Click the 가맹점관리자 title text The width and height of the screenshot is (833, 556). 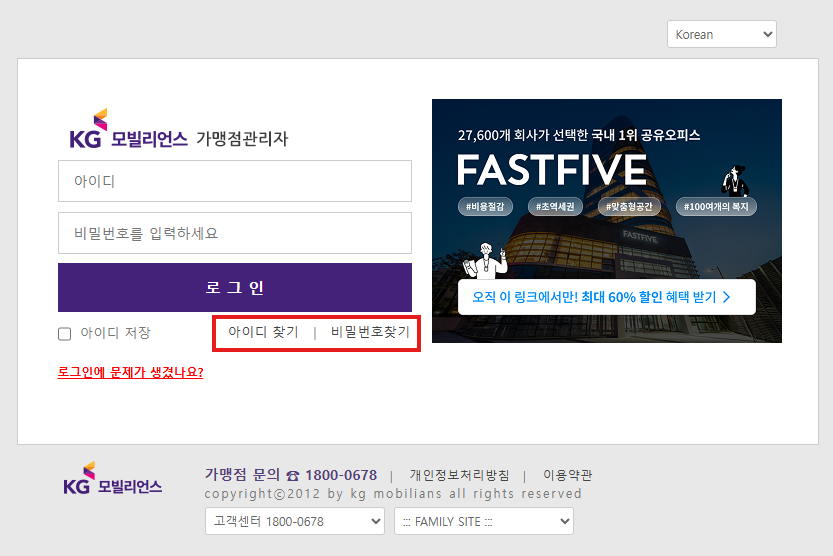click(242, 139)
